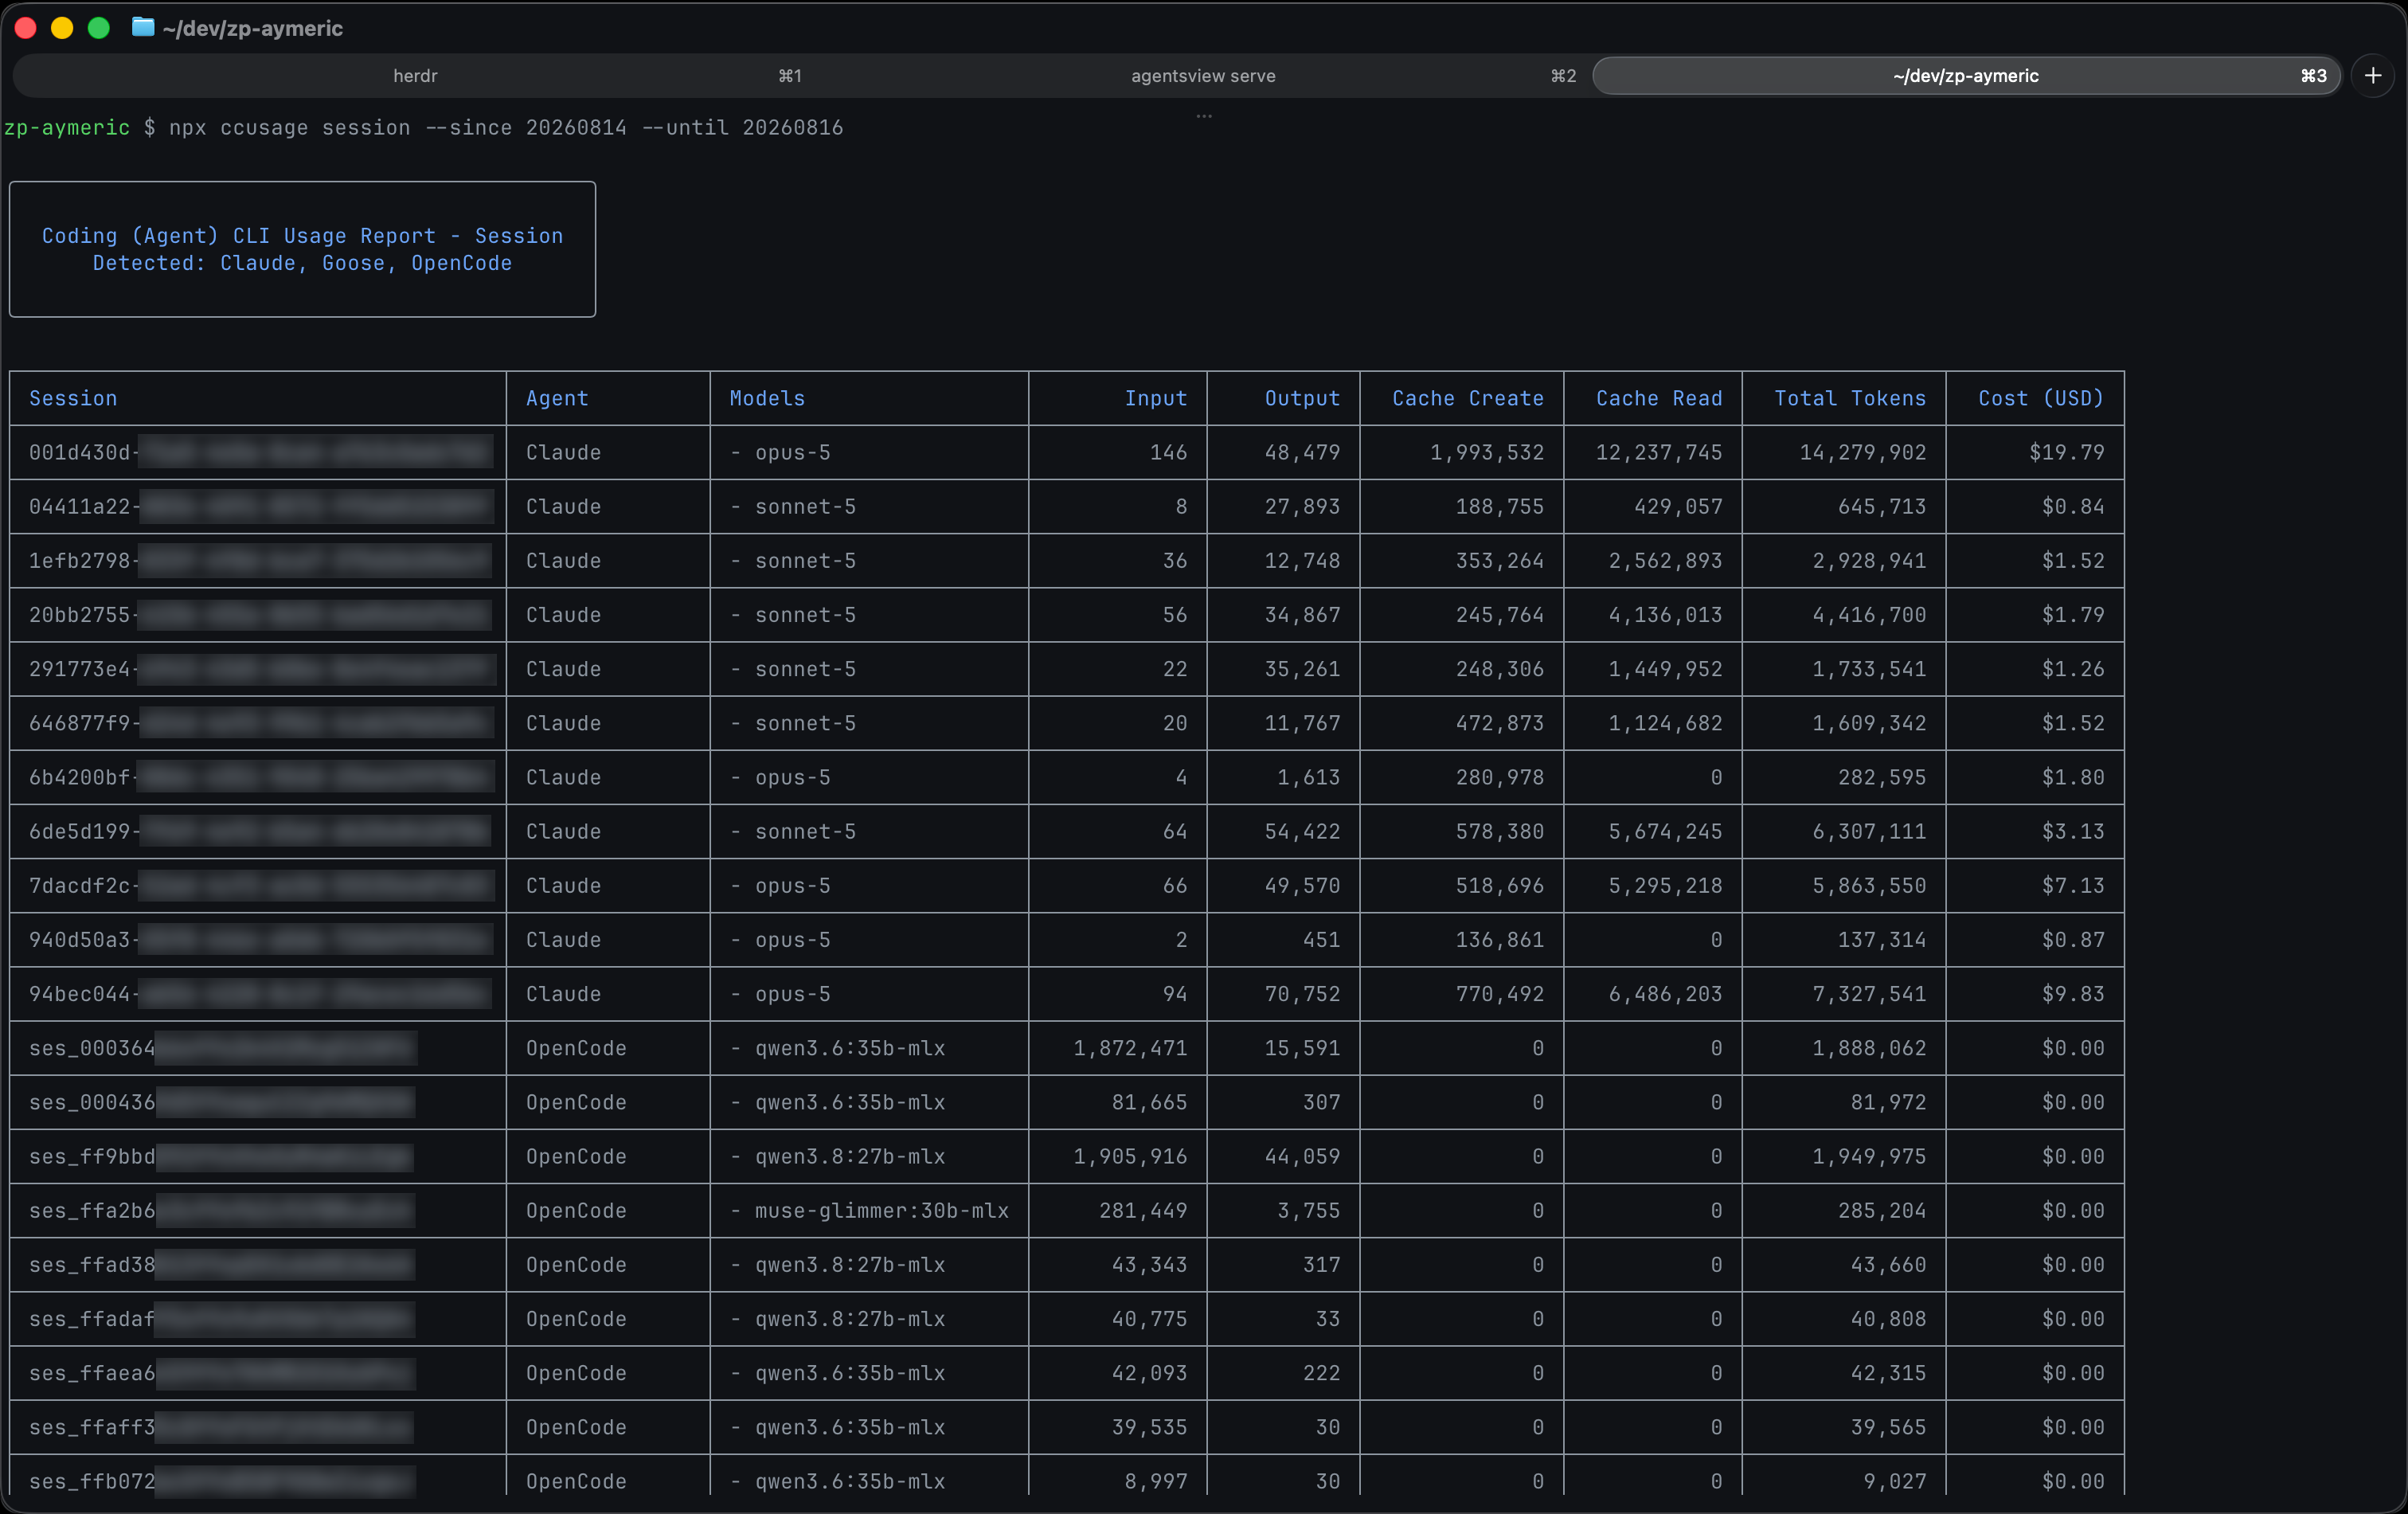Minimize the window with yellow button
The image size is (2408, 1514).
click(62, 28)
